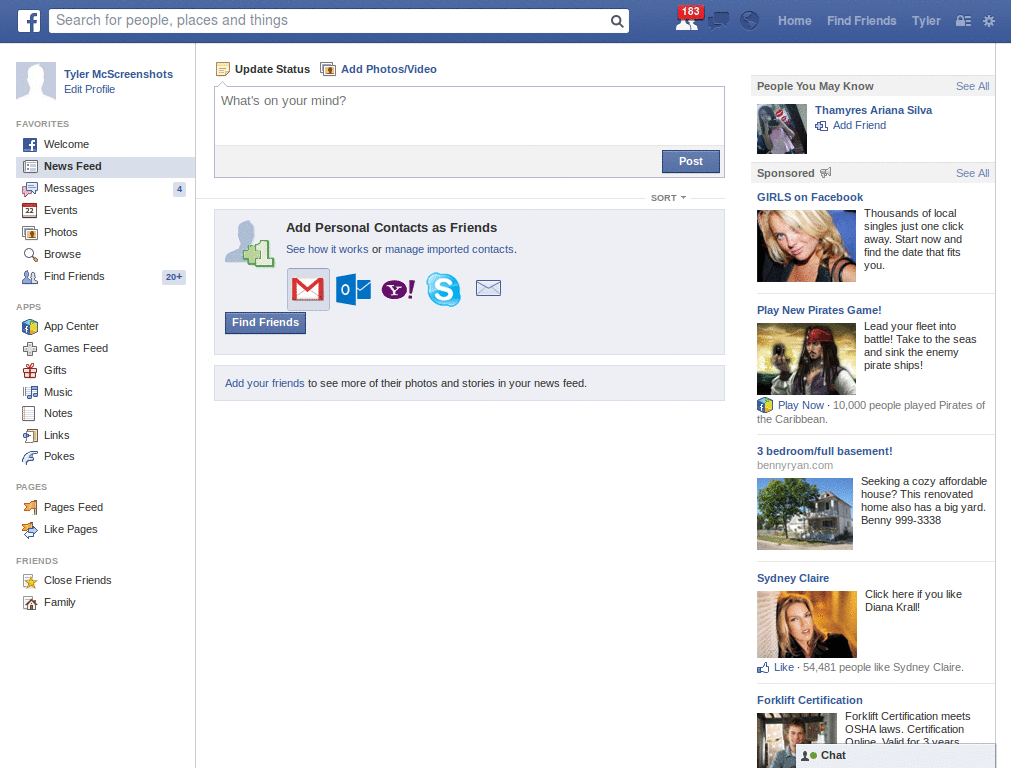Click the Pokes hand icon
The image size is (1024, 768).
29,457
